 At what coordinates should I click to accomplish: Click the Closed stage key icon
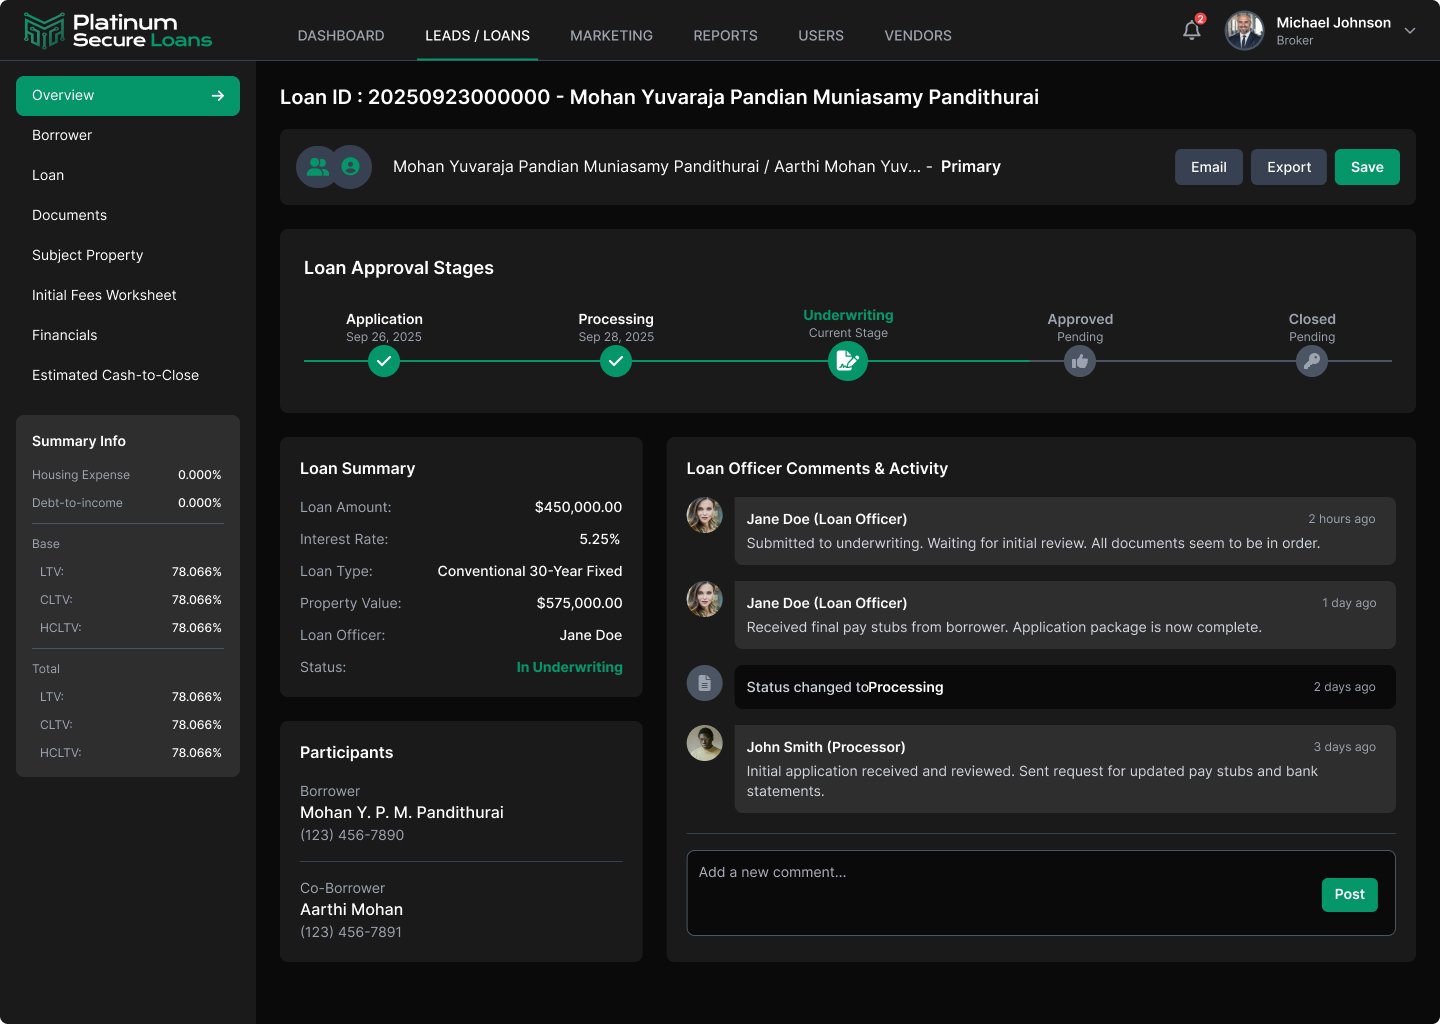point(1312,361)
